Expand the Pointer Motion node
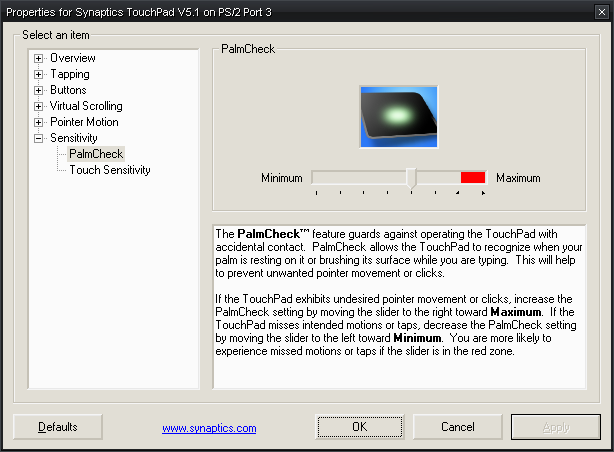Screen dimensions: 614x452 point(39,122)
